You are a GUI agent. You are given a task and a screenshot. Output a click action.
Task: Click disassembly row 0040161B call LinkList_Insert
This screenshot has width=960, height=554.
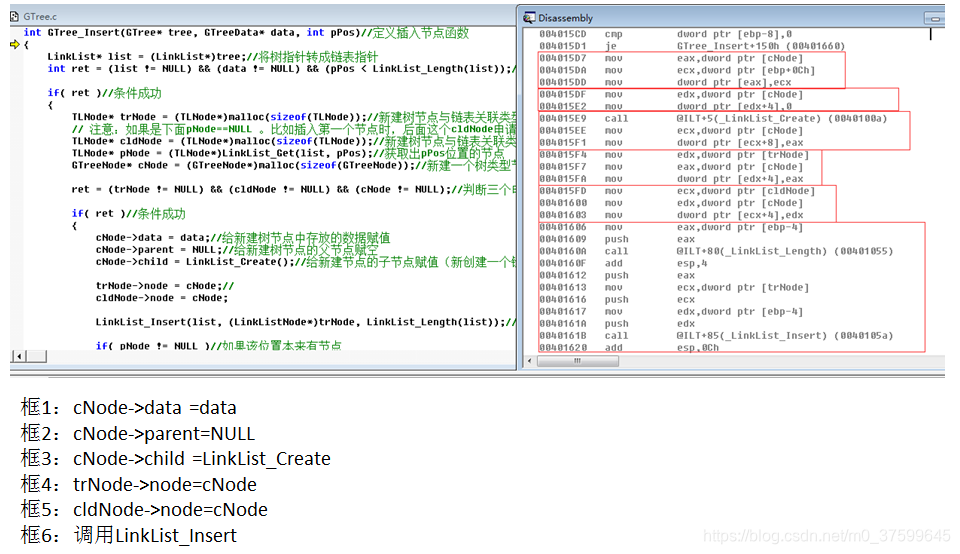tap(716, 335)
